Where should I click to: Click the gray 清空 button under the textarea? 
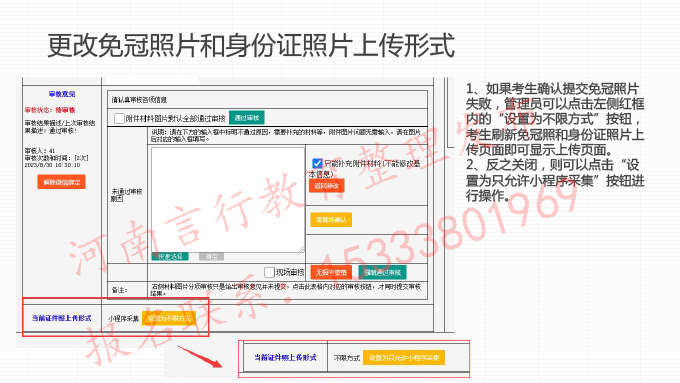tap(211, 256)
